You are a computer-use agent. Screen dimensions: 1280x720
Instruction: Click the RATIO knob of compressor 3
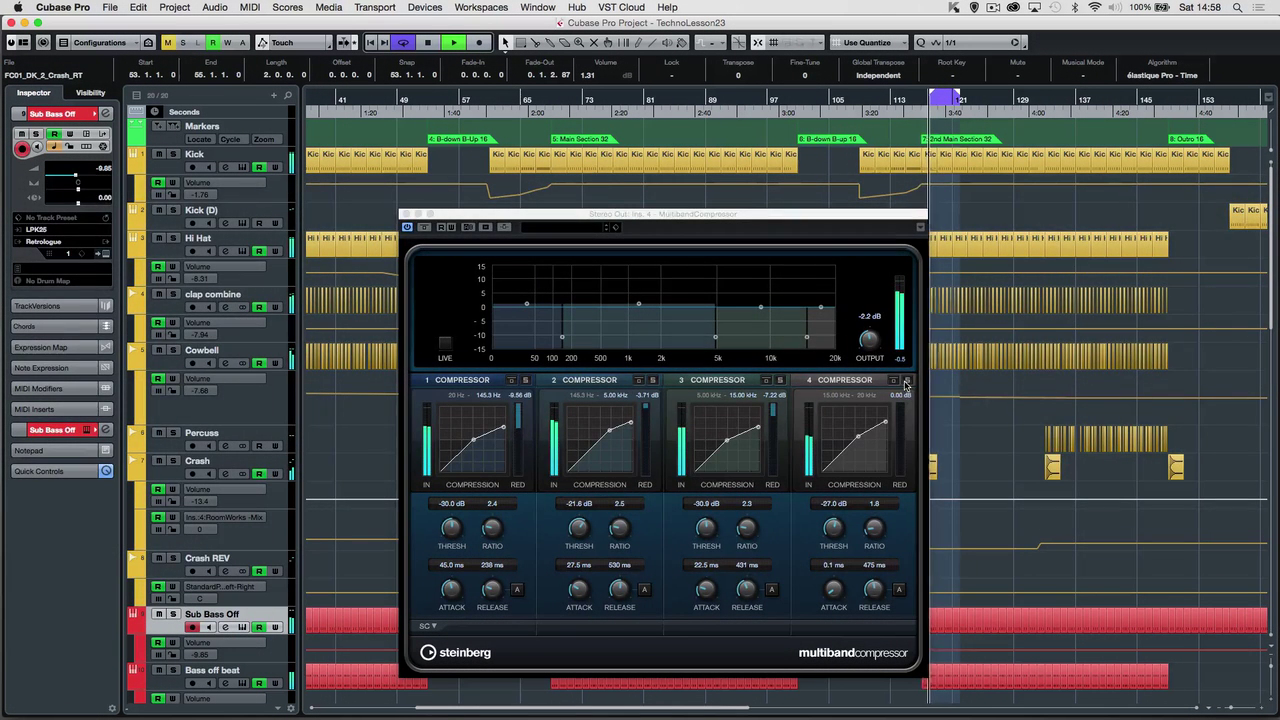coord(747,527)
